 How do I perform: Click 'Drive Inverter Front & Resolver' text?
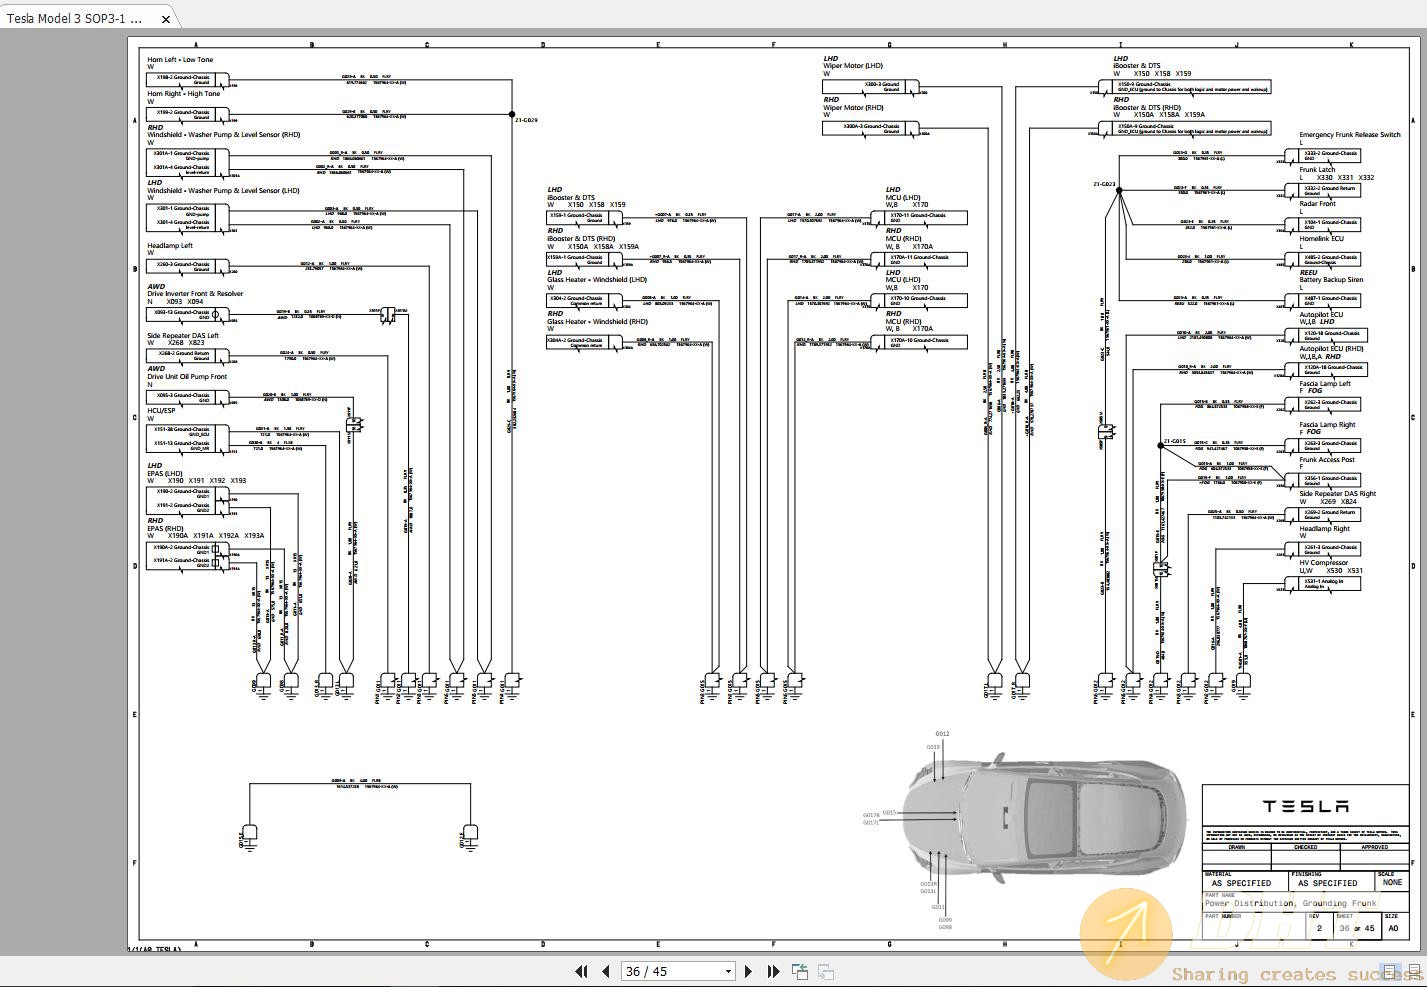[195, 294]
